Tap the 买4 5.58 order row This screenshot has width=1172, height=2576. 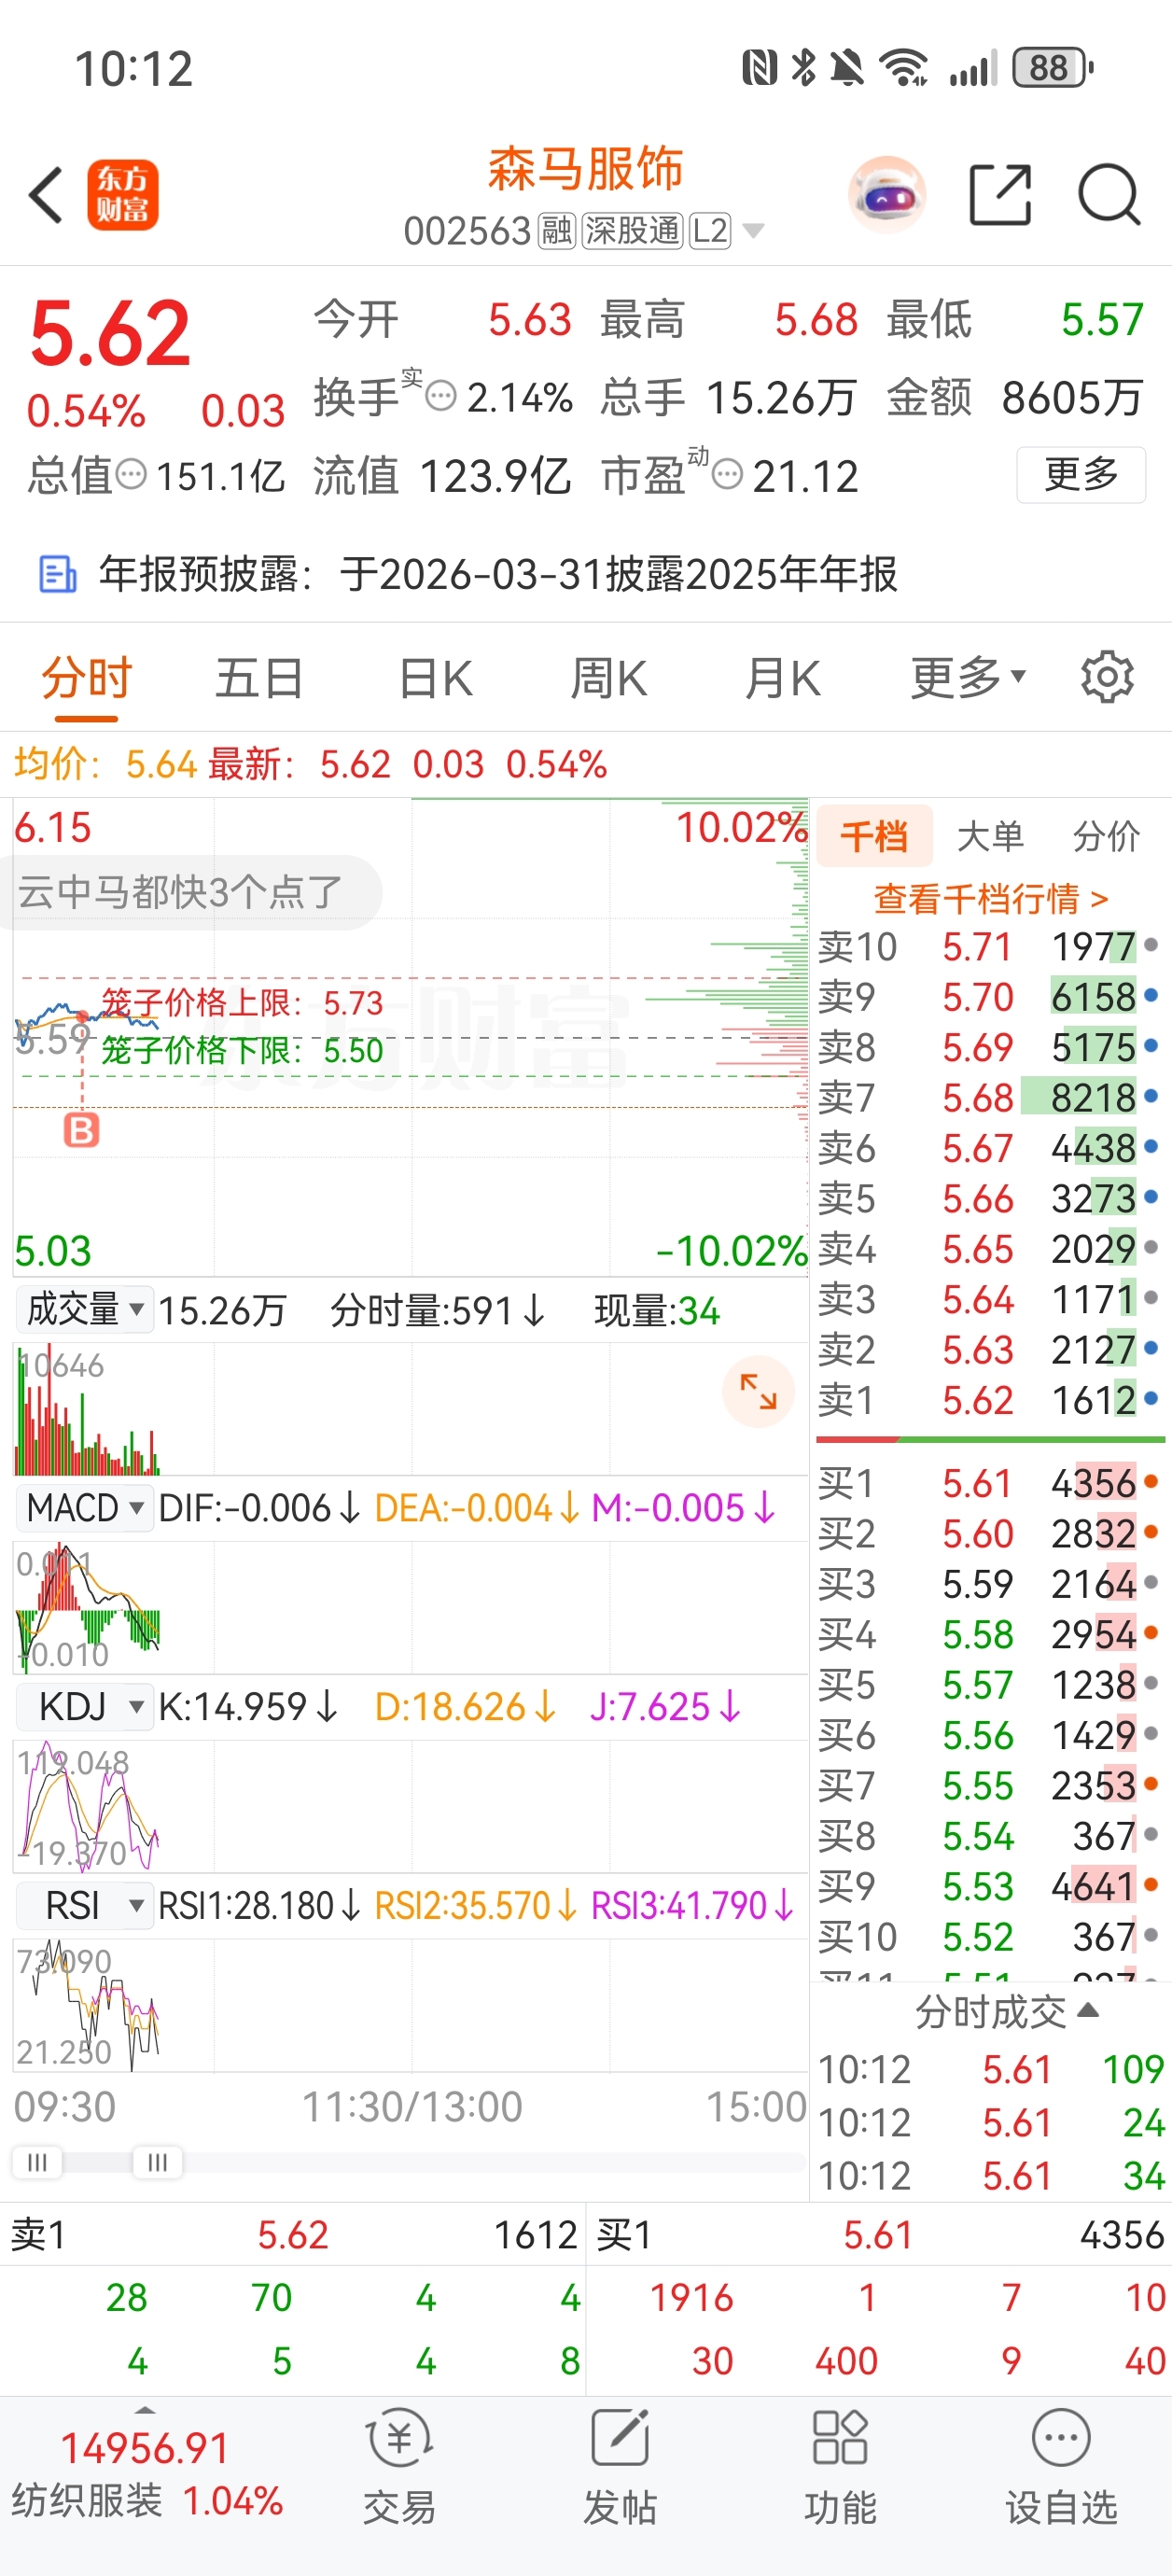[988, 1634]
